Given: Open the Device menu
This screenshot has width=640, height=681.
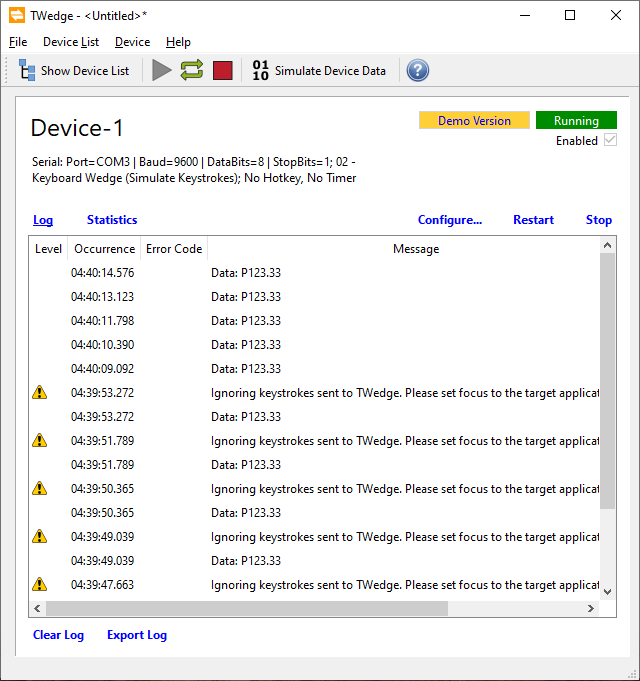Looking at the screenshot, I should click(x=132, y=42).
